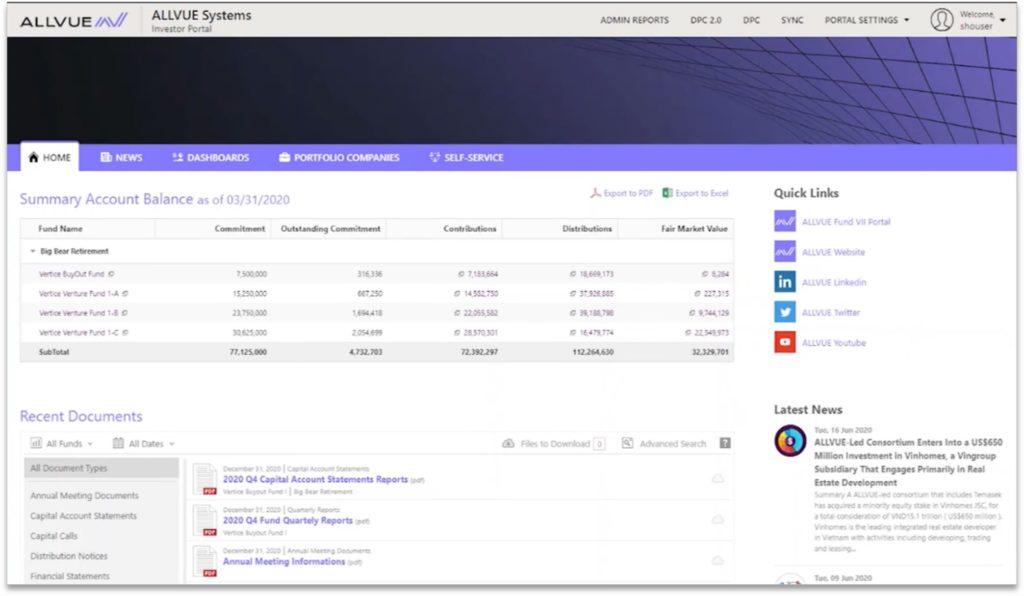Click the Export to PDF icon
The width and height of the screenshot is (1024, 596).
(x=595, y=193)
